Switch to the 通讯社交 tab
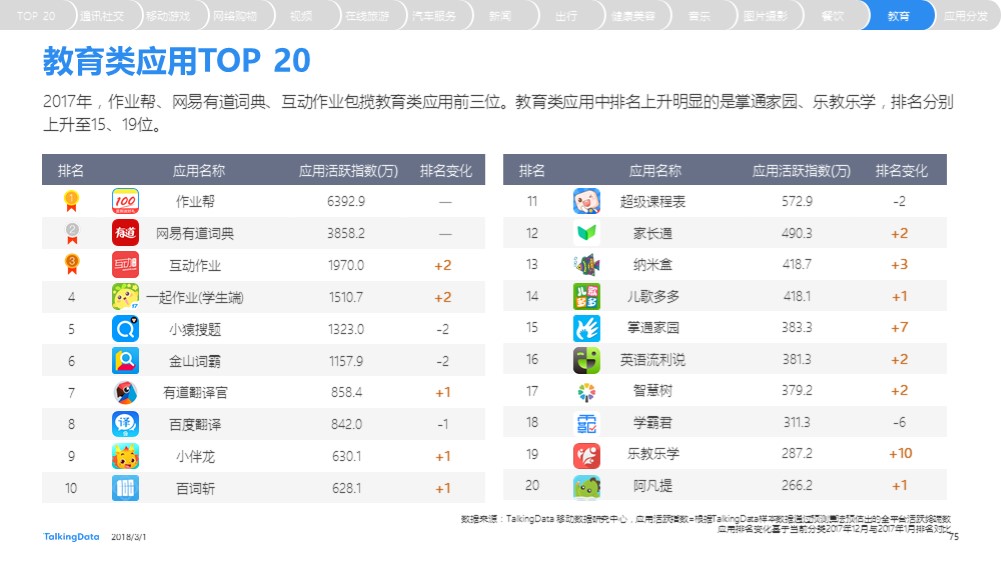The image size is (1001, 563). pyautogui.click(x=102, y=16)
